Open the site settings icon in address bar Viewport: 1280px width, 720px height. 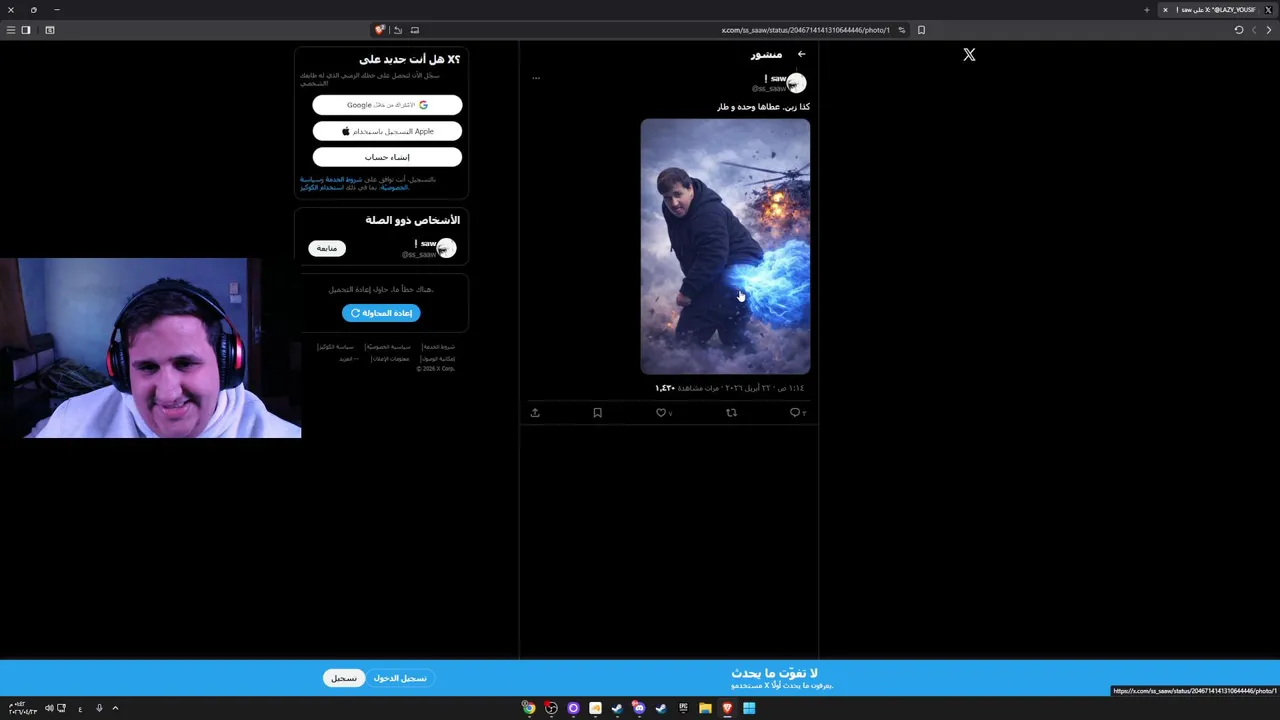tap(901, 30)
